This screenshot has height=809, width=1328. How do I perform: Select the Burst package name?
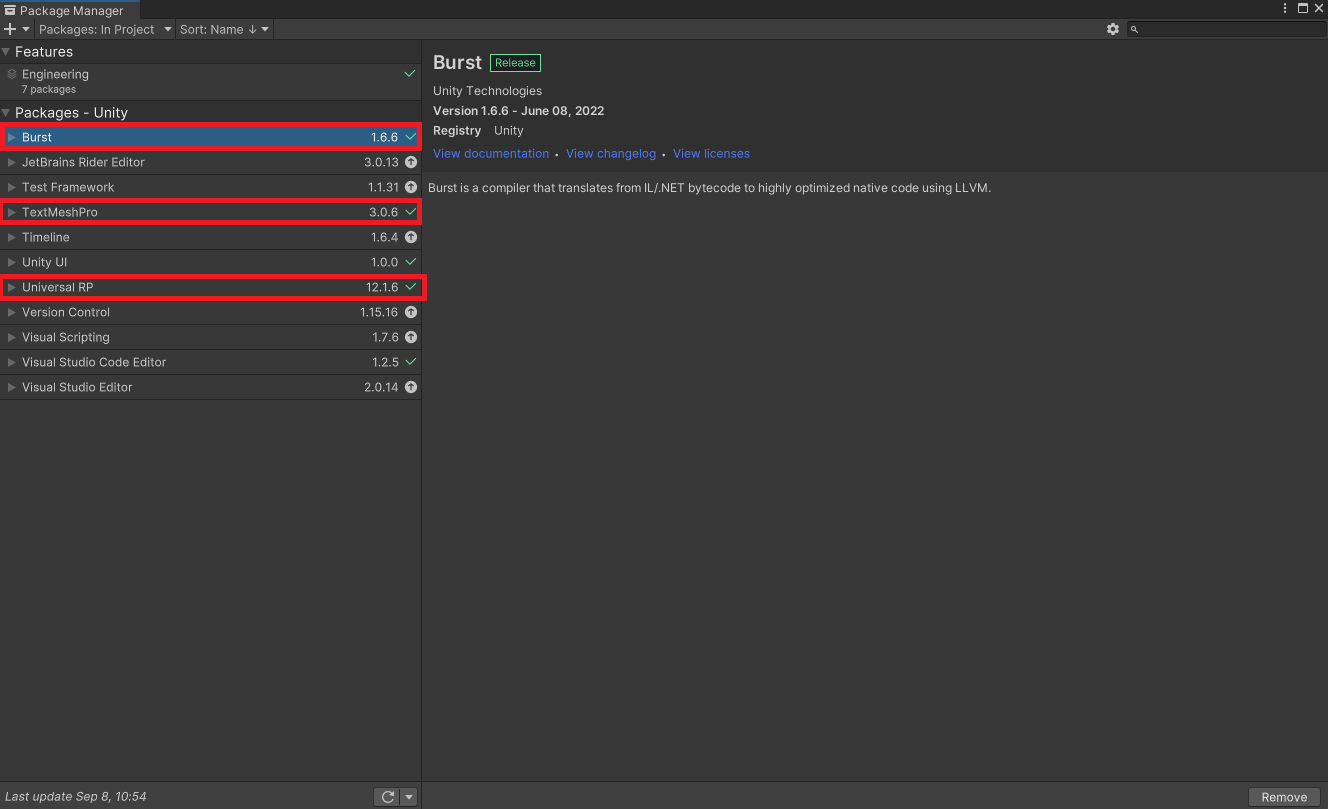tap(37, 137)
